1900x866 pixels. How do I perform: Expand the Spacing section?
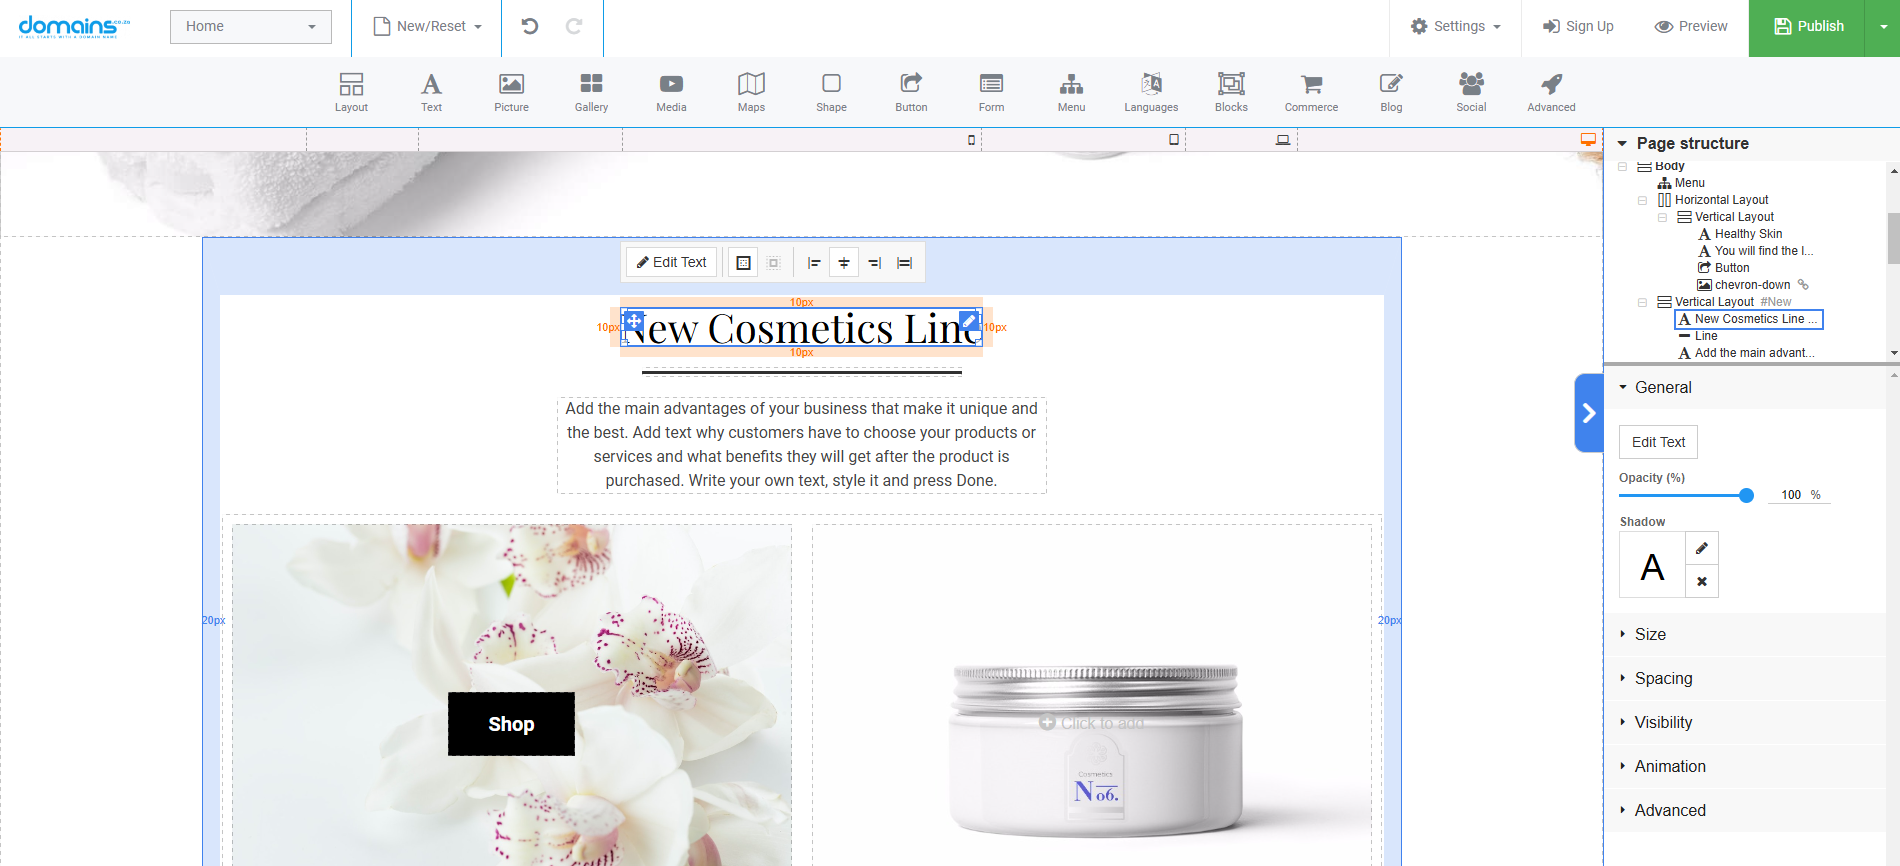pyautogui.click(x=1663, y=678)
